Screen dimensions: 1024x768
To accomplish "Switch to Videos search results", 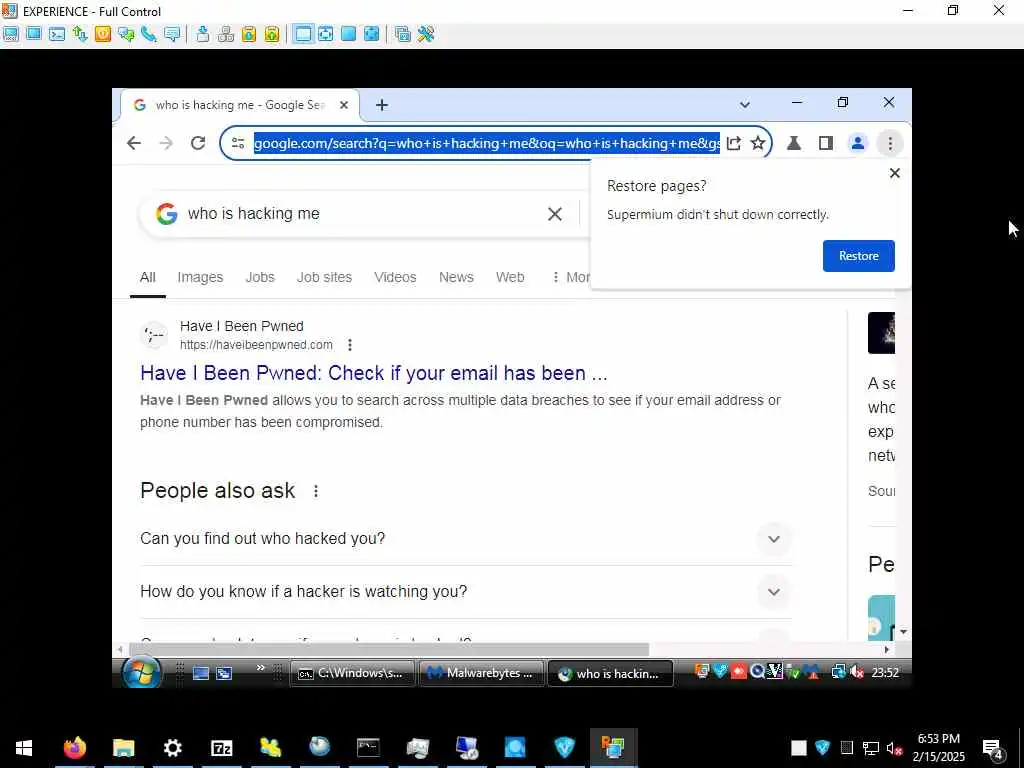I will coord(395,277).
